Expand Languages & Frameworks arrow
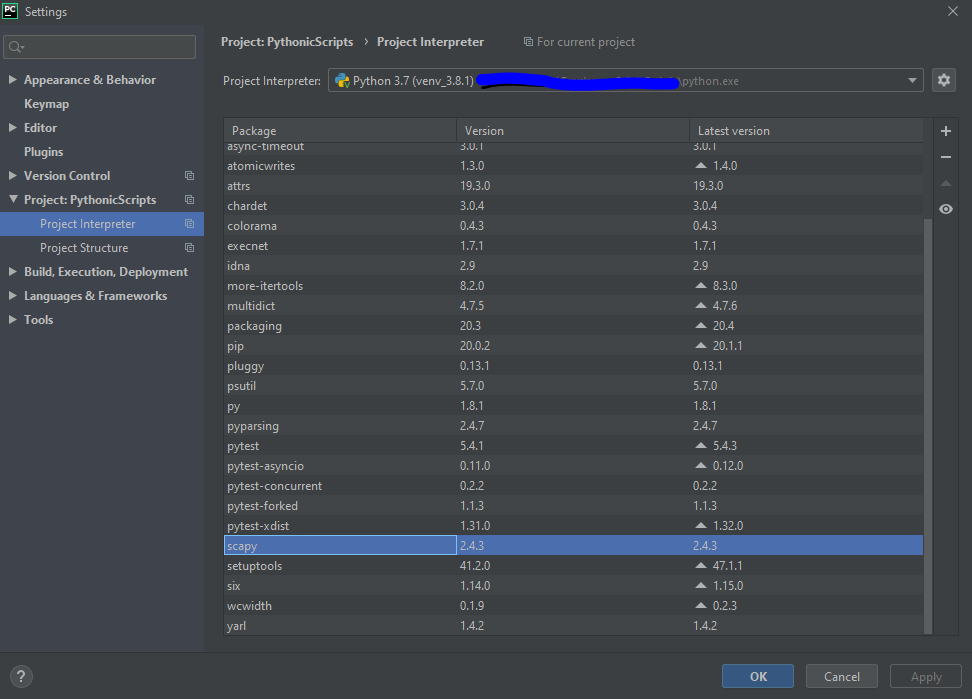Screen dimensions: 972x699 coord(12,296)
